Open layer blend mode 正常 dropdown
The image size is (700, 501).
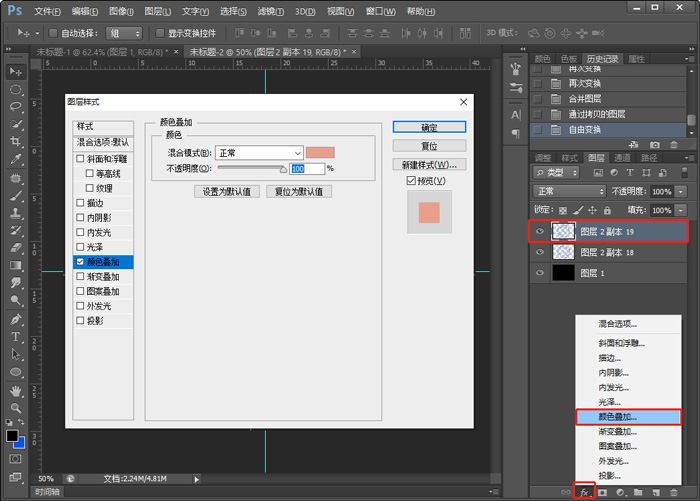pos(570,192)
